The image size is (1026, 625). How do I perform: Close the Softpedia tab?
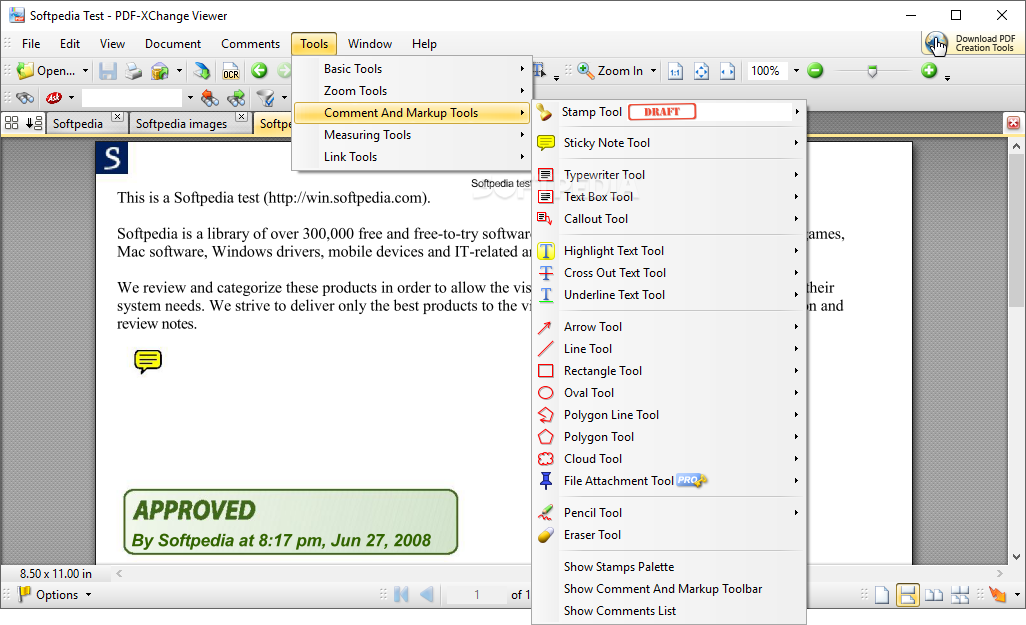tap(117, 116)
